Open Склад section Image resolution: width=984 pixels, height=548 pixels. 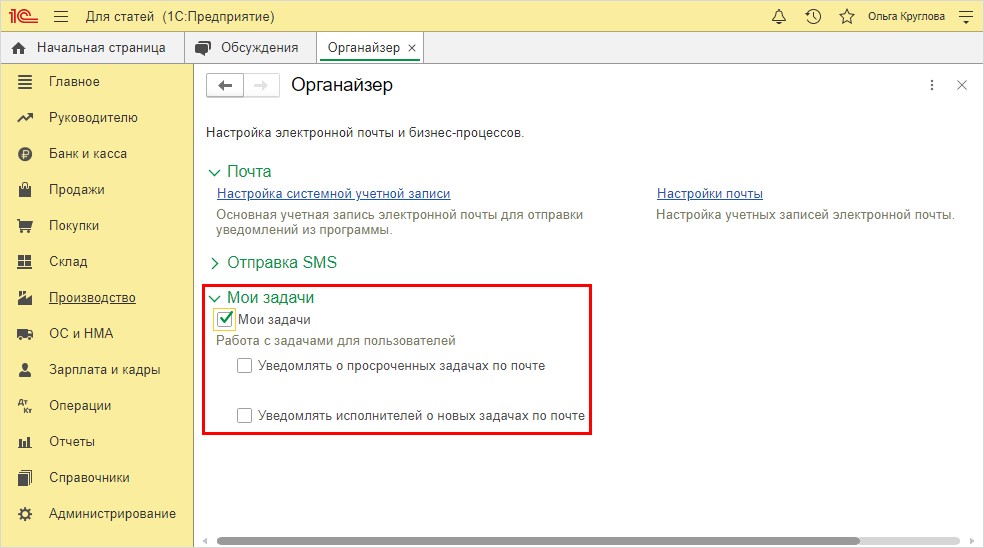[68, 262]
